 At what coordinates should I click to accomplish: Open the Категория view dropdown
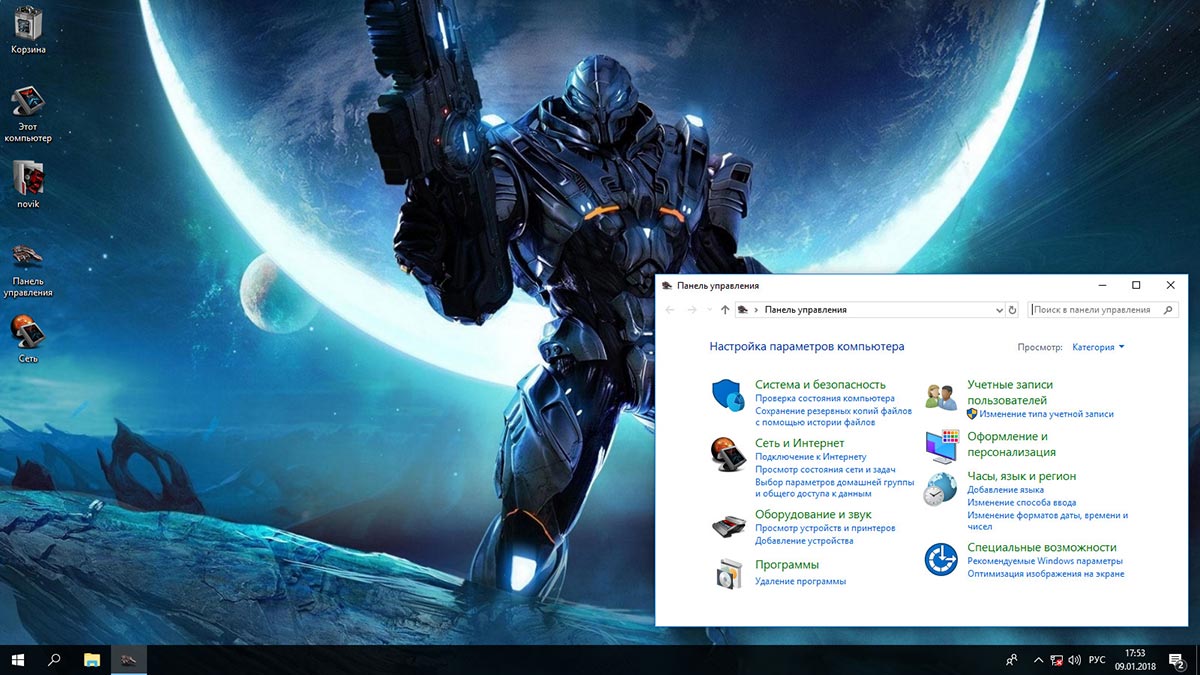tap(1098, 347)
